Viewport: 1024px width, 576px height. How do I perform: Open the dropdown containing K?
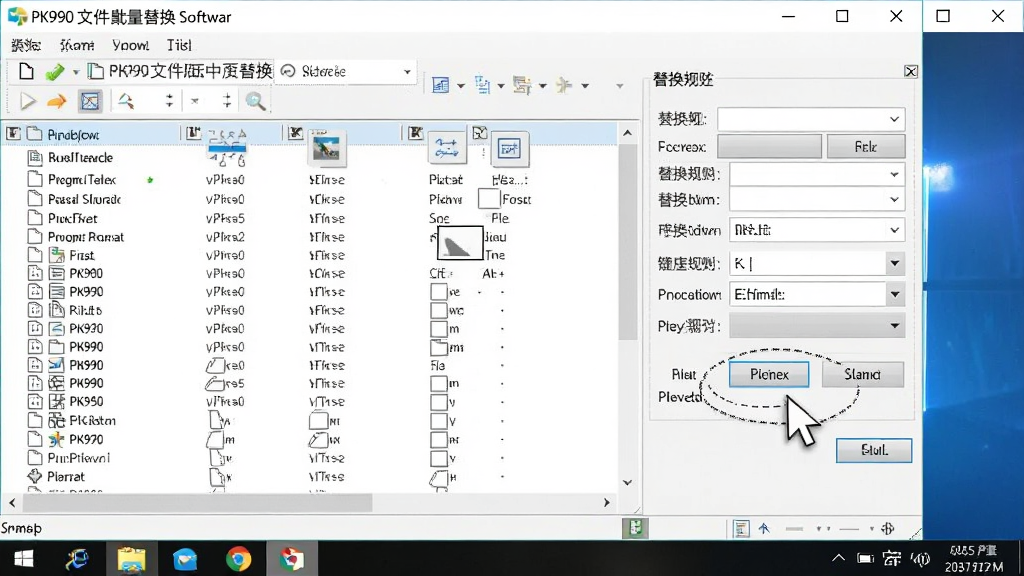pyautogui.click(x=895, y=263)
